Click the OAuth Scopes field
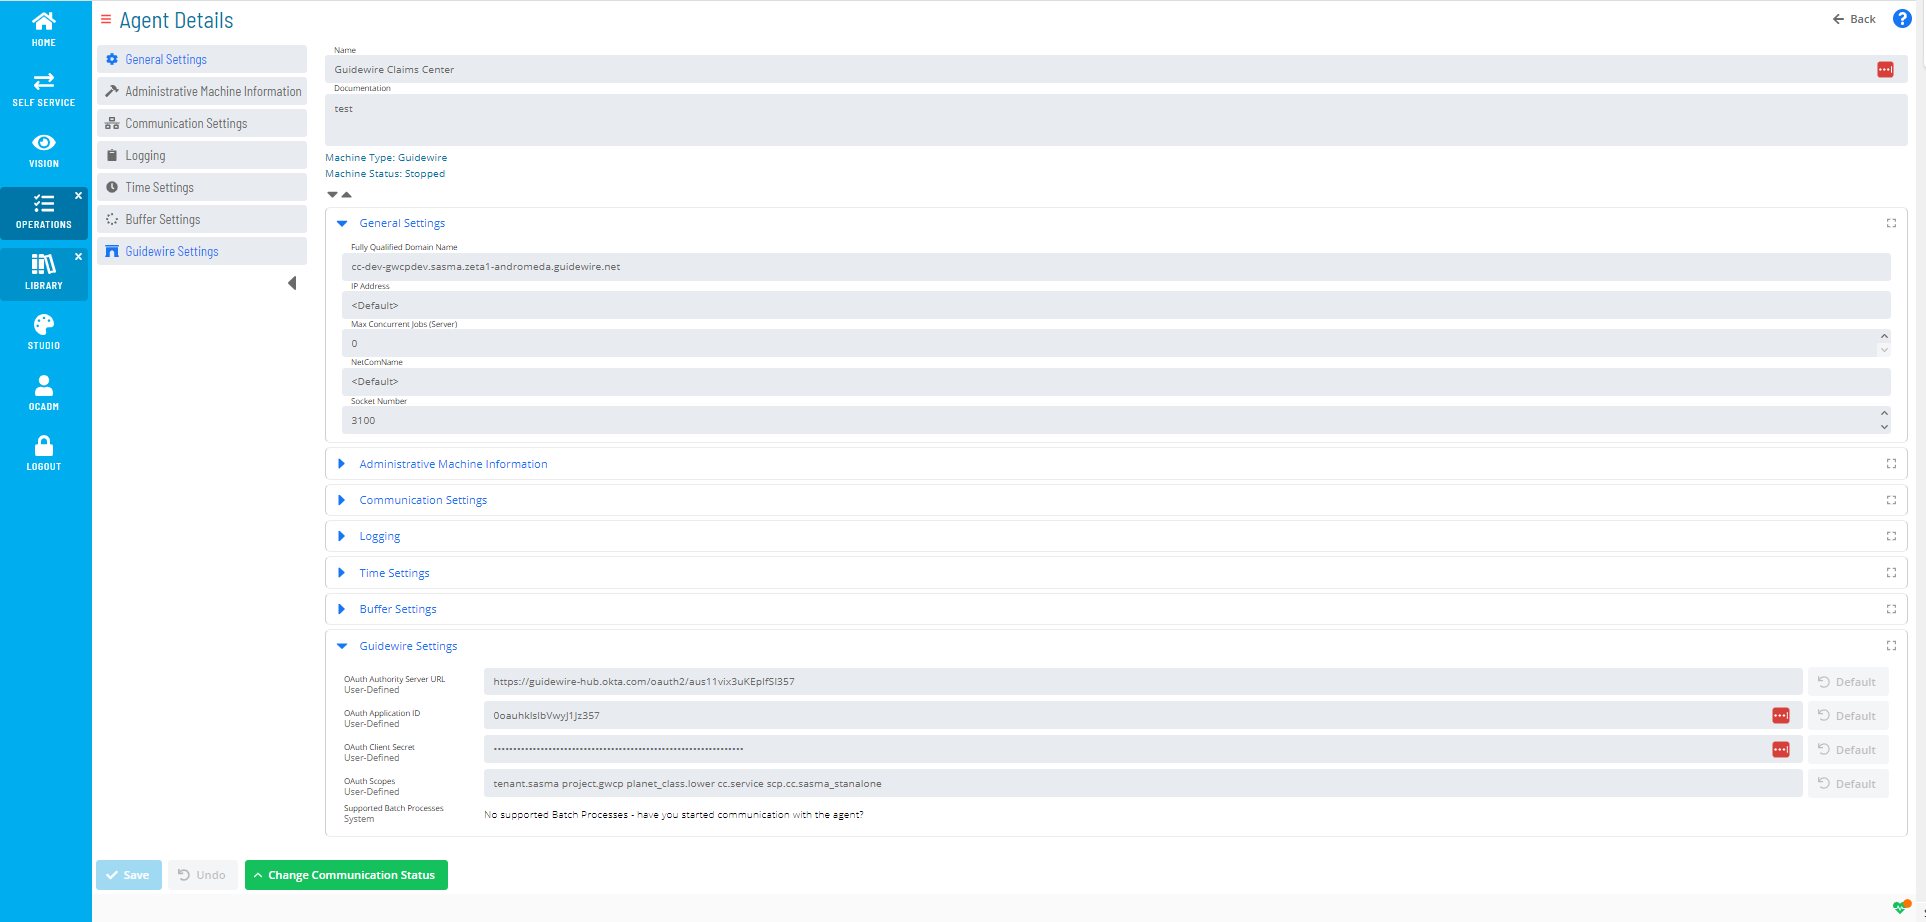The height and width of the screenshot is (922, 1926). pyautogui.click(x=1143, y=784)
